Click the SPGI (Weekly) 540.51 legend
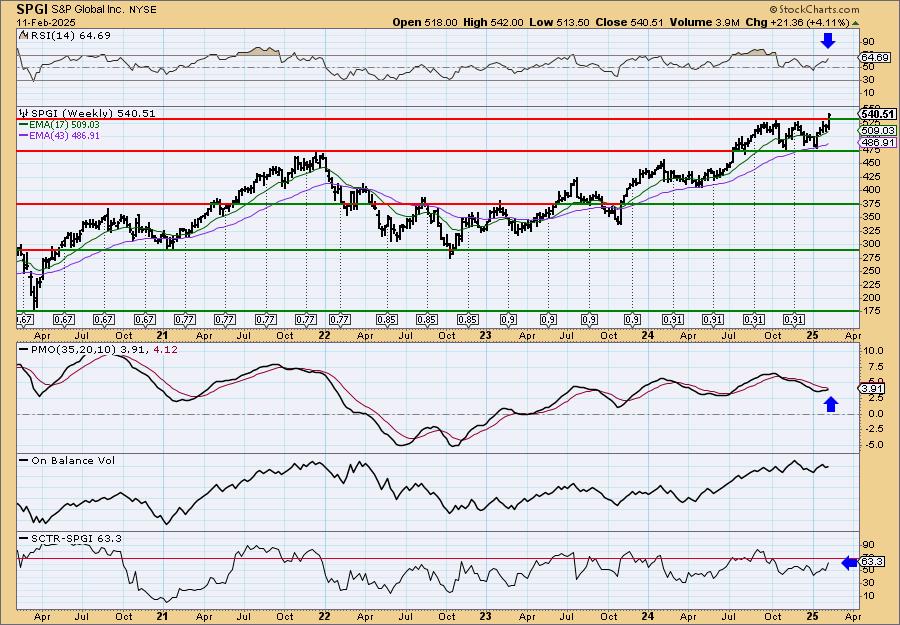The height and width of the screenshot is (625, 900). click(93, 114)
